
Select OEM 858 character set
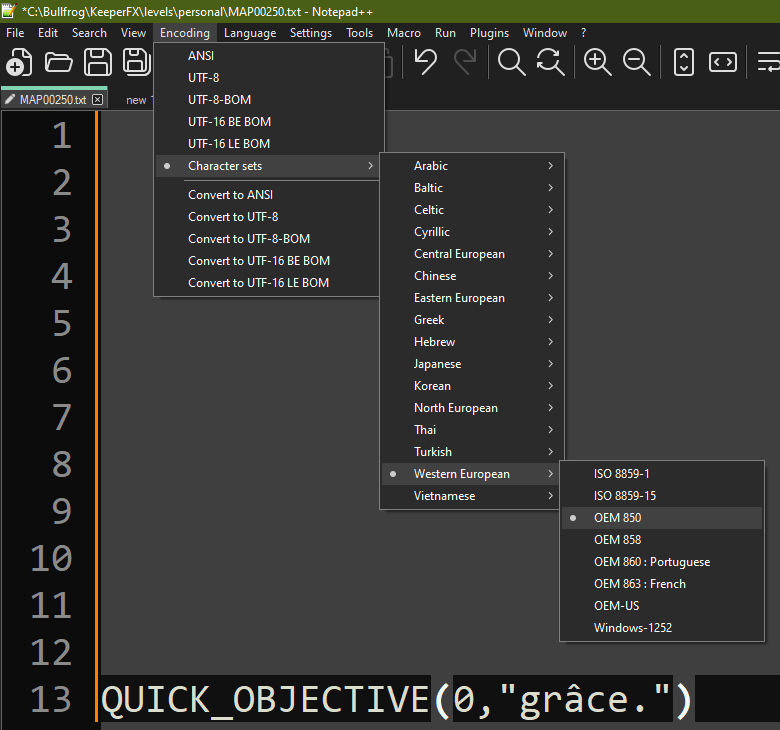pyautogui.click(x=617, y=540)
